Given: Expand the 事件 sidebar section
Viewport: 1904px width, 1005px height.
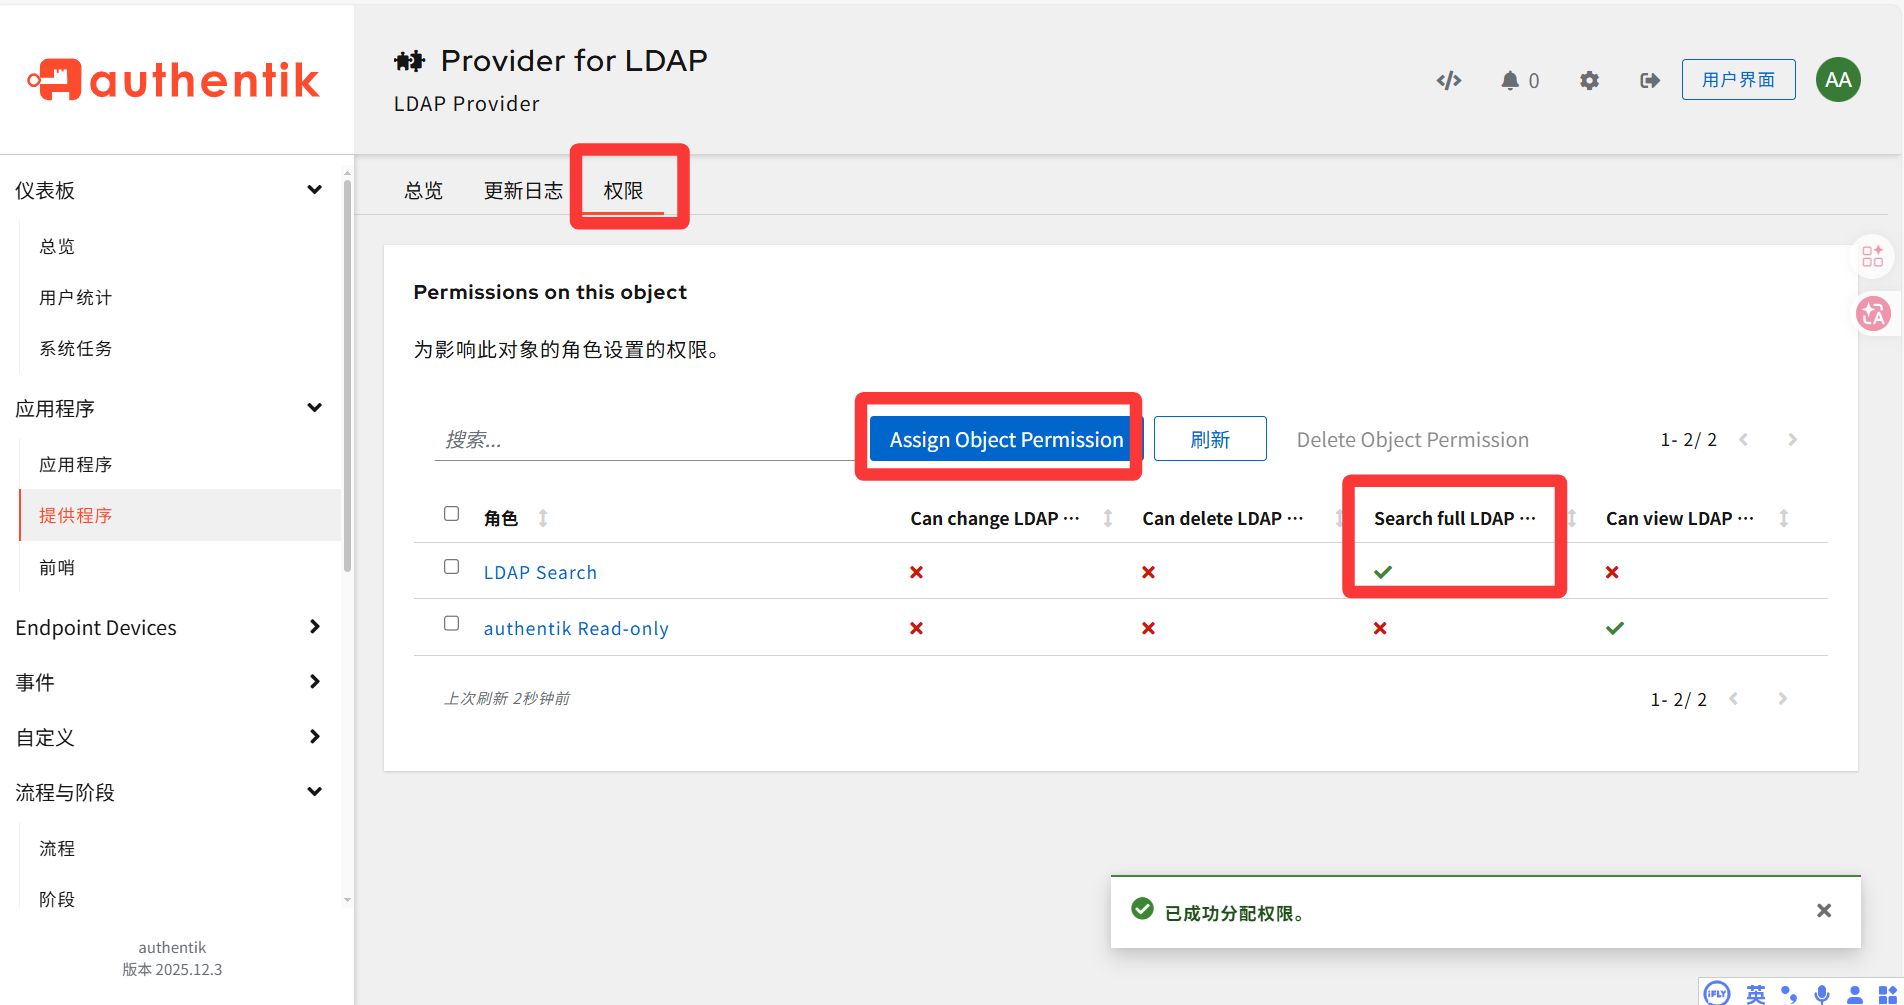Looking at the screenshot, I should click(x=314, y=682).
